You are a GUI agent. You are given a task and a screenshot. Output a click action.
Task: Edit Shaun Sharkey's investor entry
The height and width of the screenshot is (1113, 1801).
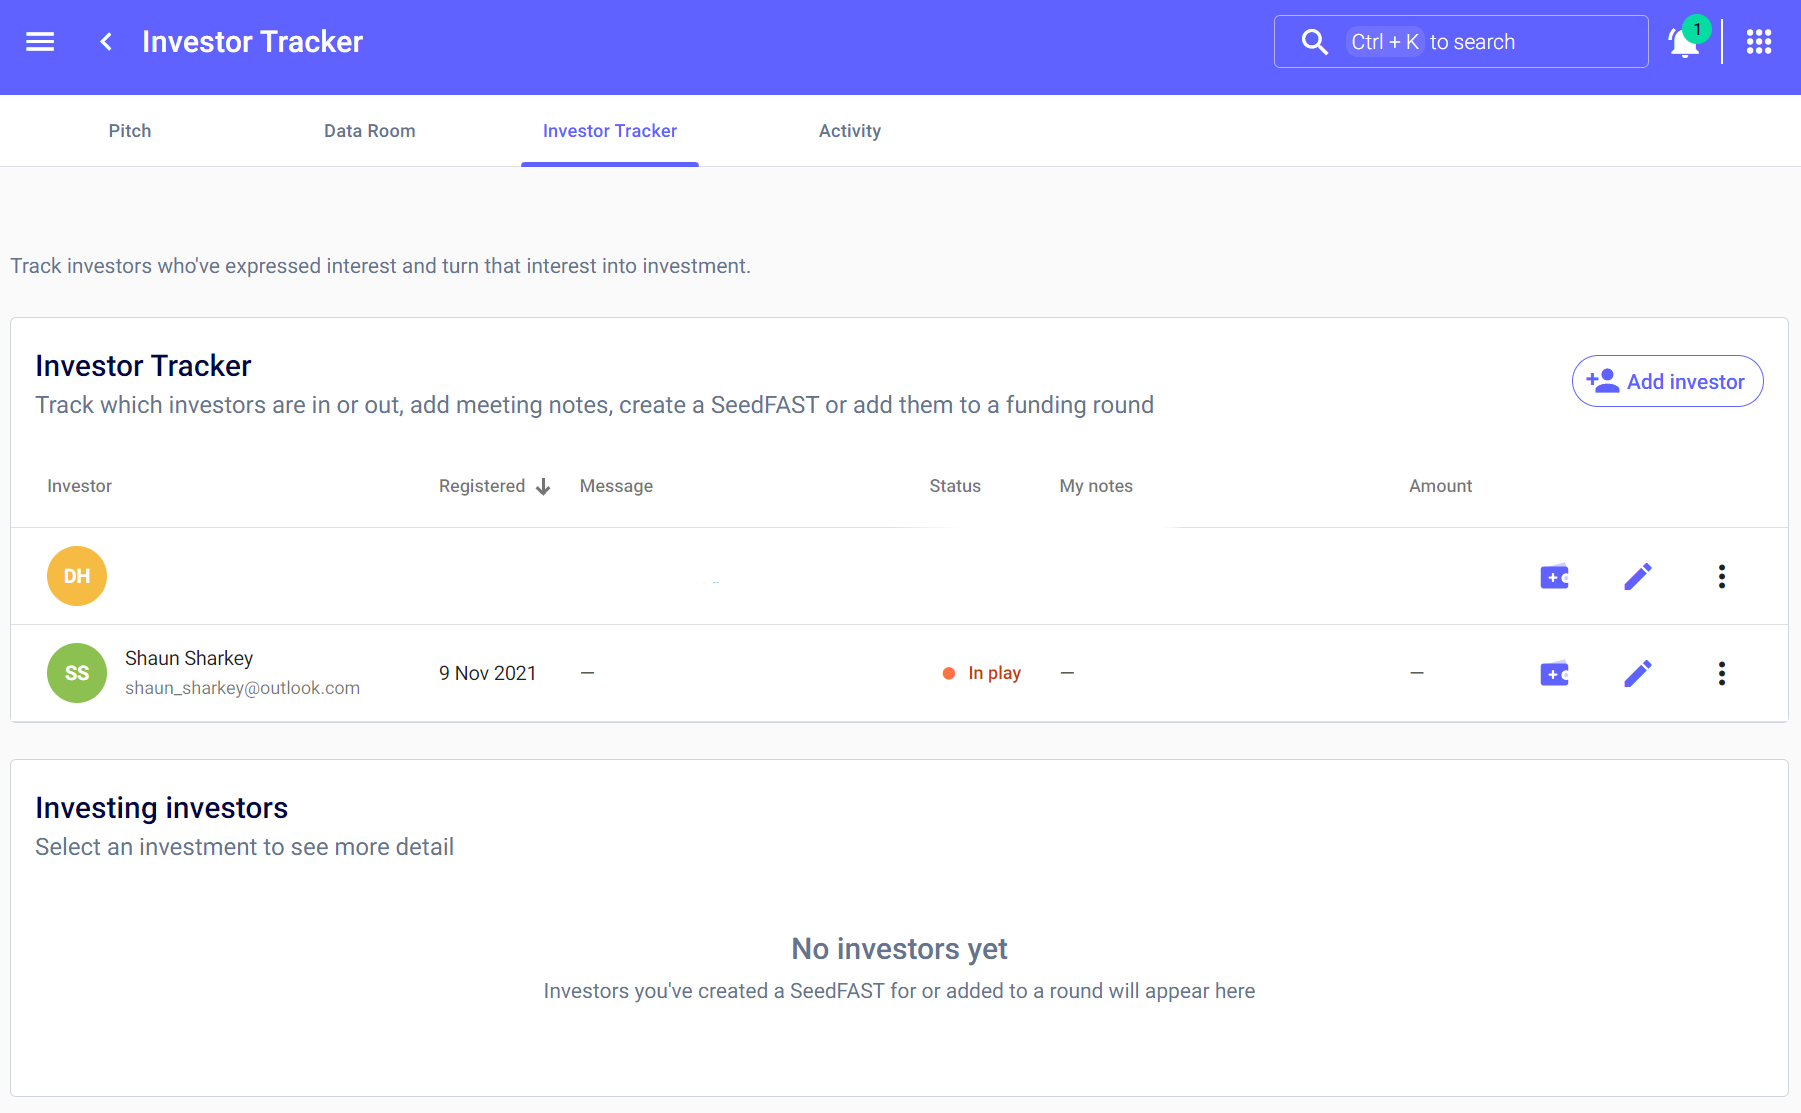[x=1637, y=674]
